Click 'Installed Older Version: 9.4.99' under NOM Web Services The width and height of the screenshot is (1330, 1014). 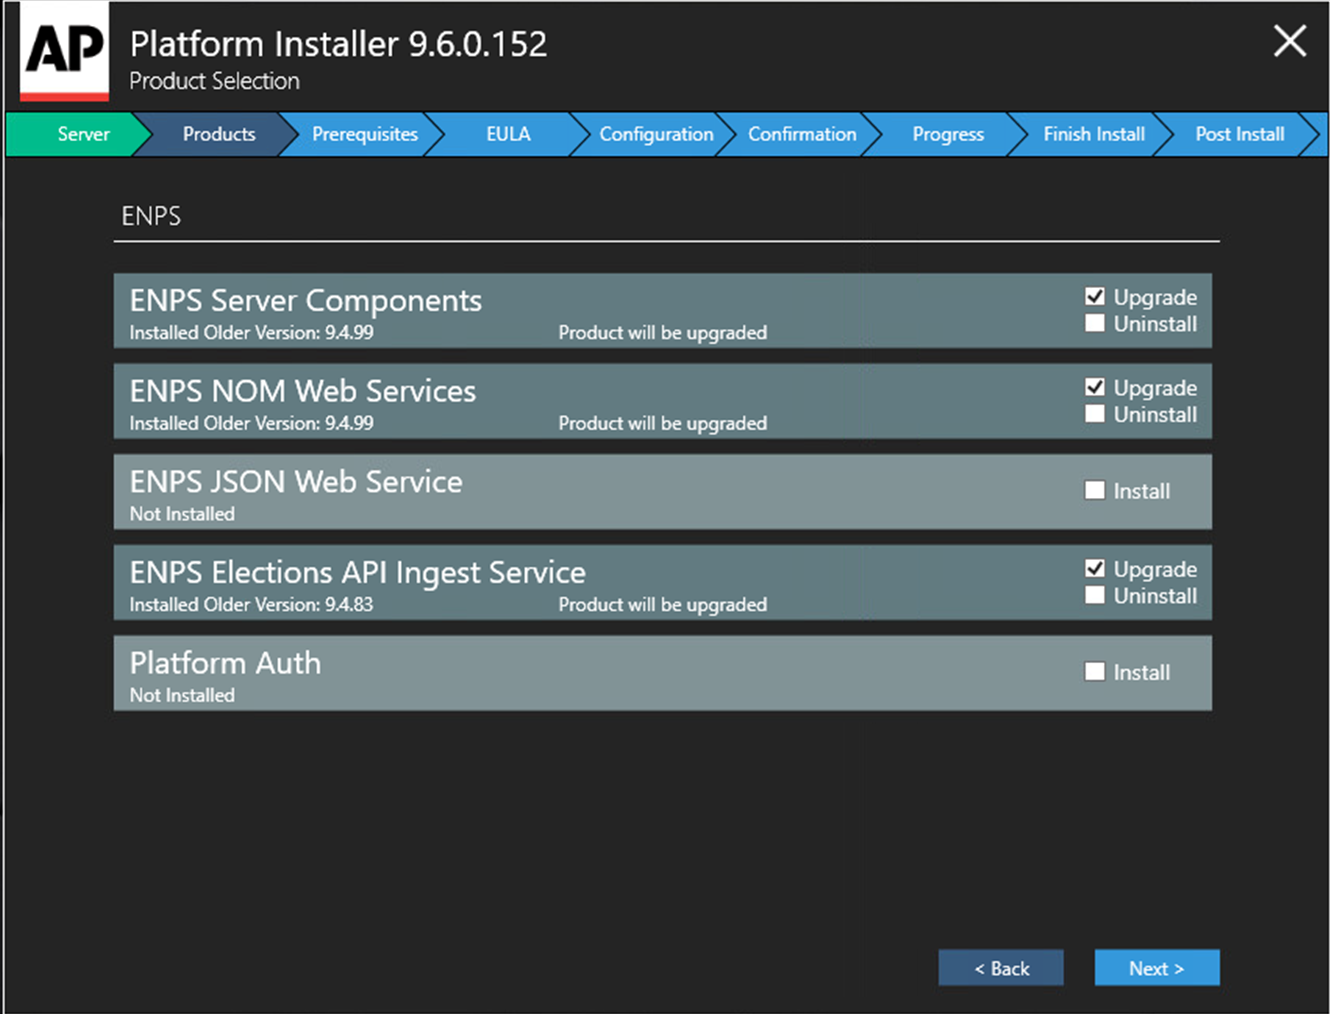pos(251,423)
